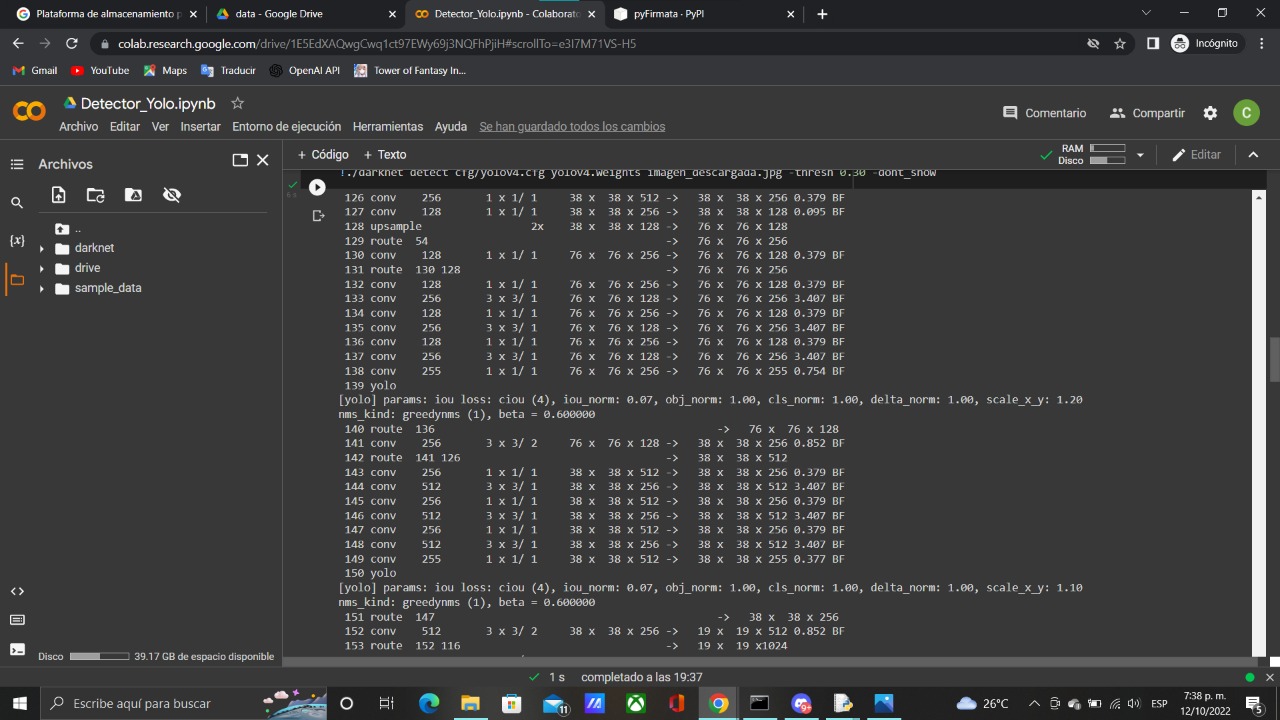This screenshot has height=720, width=1280.
Task: Click the Disco usage bar in footer
Action: 98,657
